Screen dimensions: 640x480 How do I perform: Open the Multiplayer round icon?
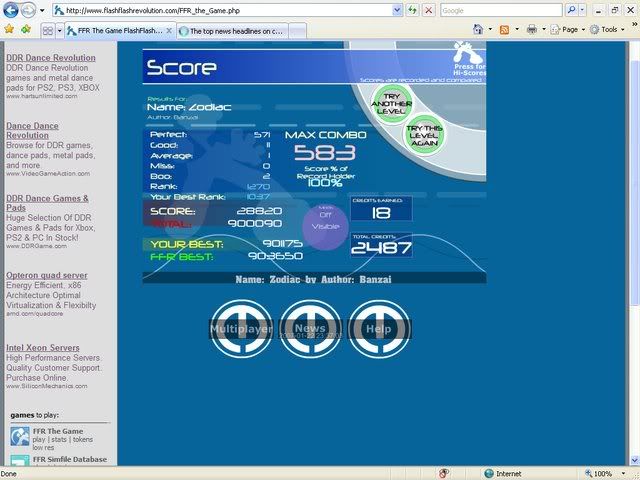[240, 328]
